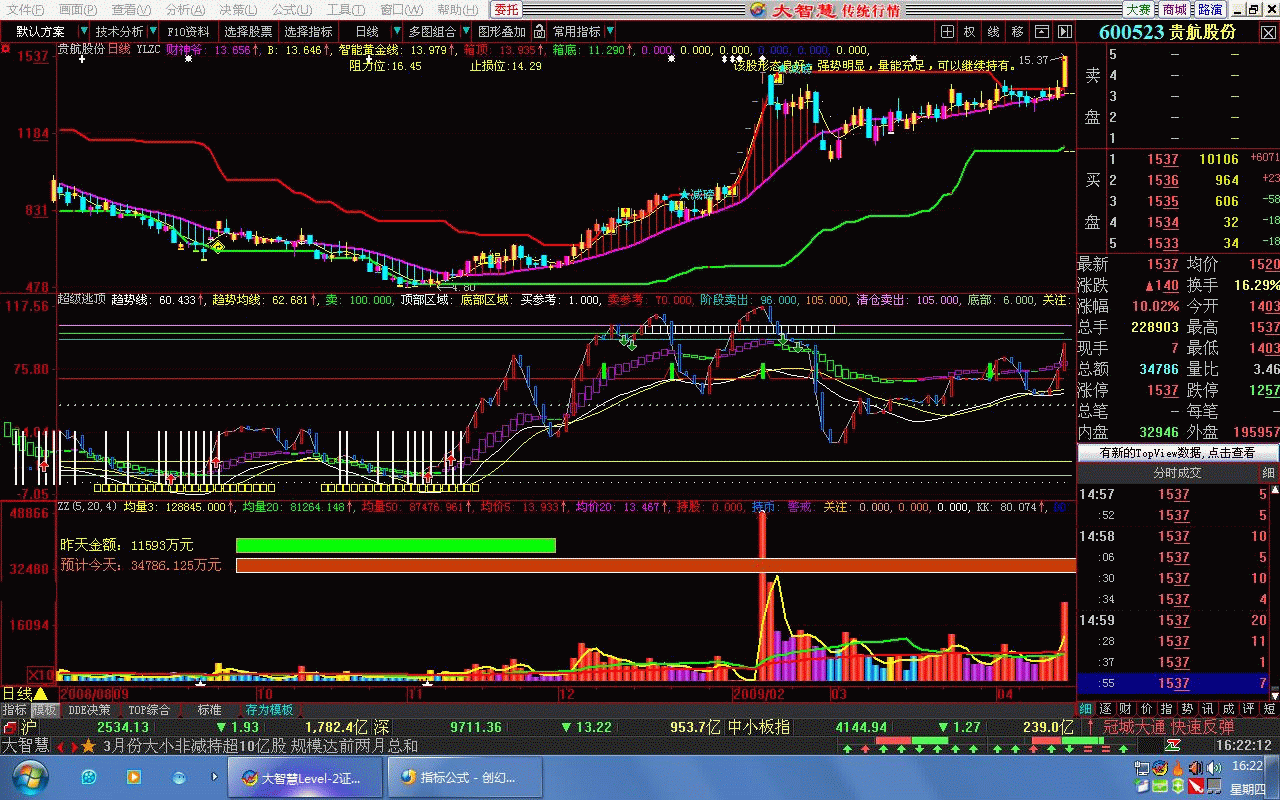Expand the 常用指标 dropdown arrow
The width and height of the screenshot is (1280, 800).
point(610,32)
